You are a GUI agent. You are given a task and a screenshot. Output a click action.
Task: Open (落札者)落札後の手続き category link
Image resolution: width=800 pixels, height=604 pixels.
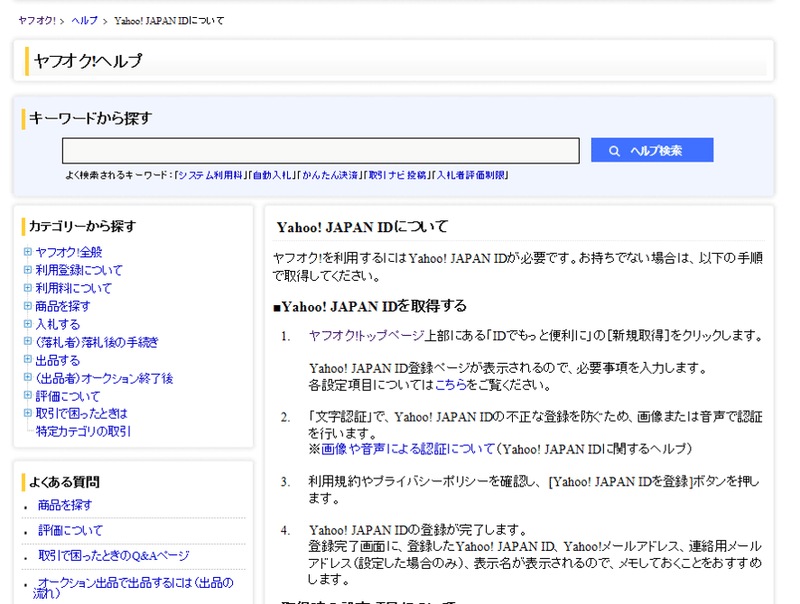coord(97,342)
